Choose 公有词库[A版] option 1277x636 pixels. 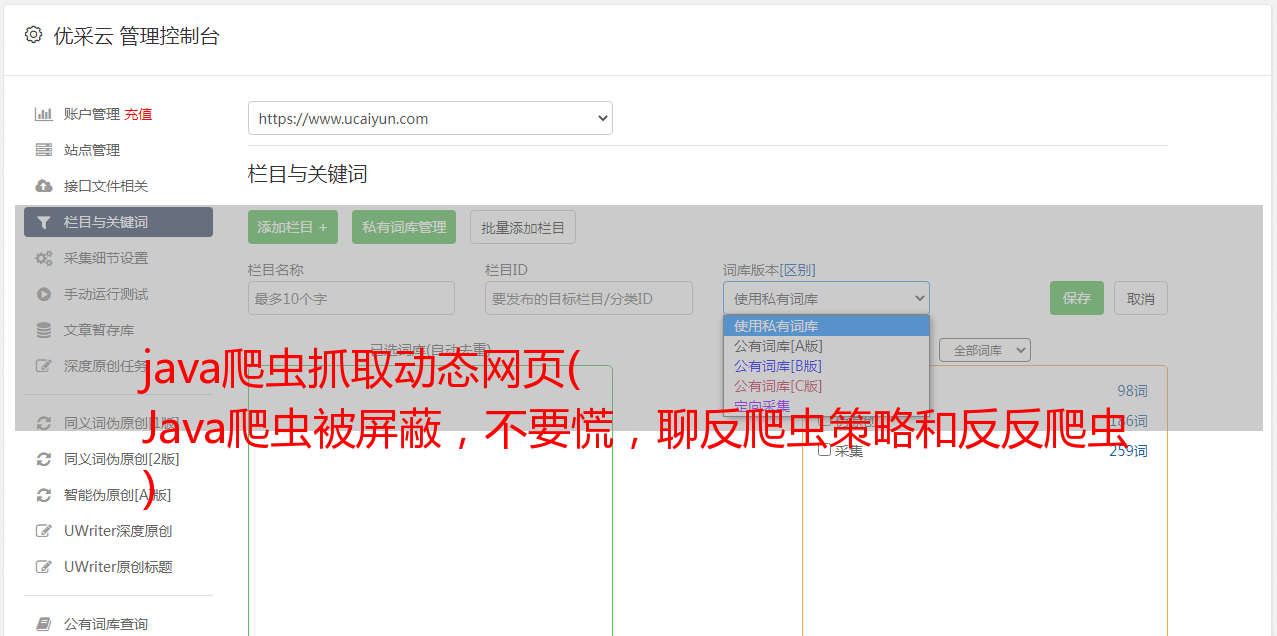click(826, 346)
